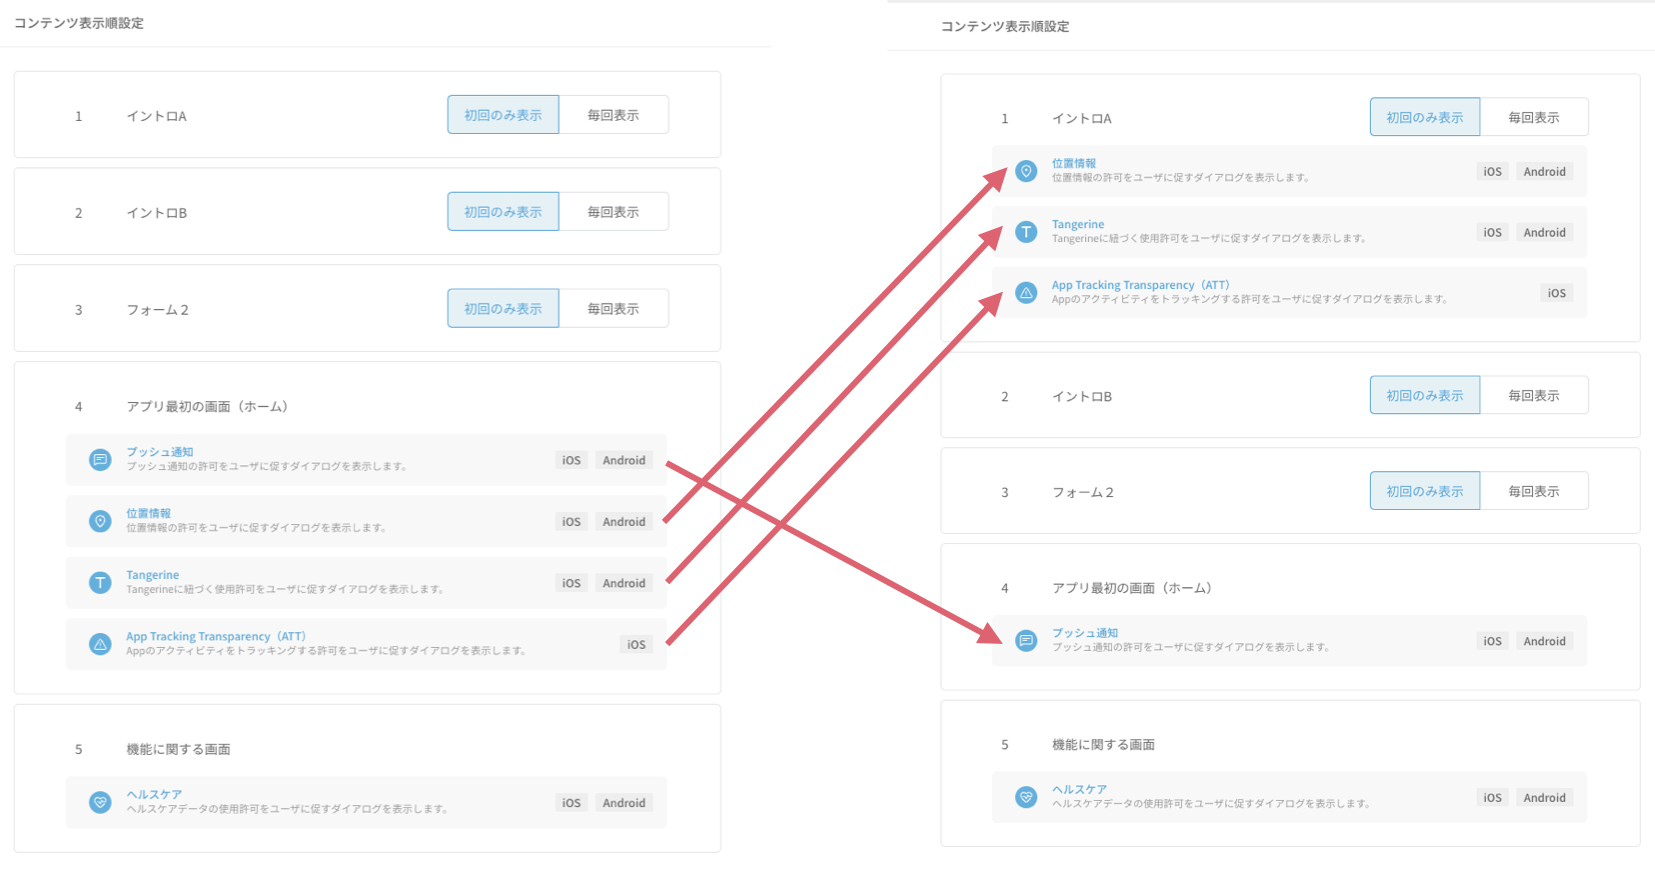Screen dimensions: 1655x869
Task: Click コンテンツ表示順設定 title in right panel
Action: 1005,26
